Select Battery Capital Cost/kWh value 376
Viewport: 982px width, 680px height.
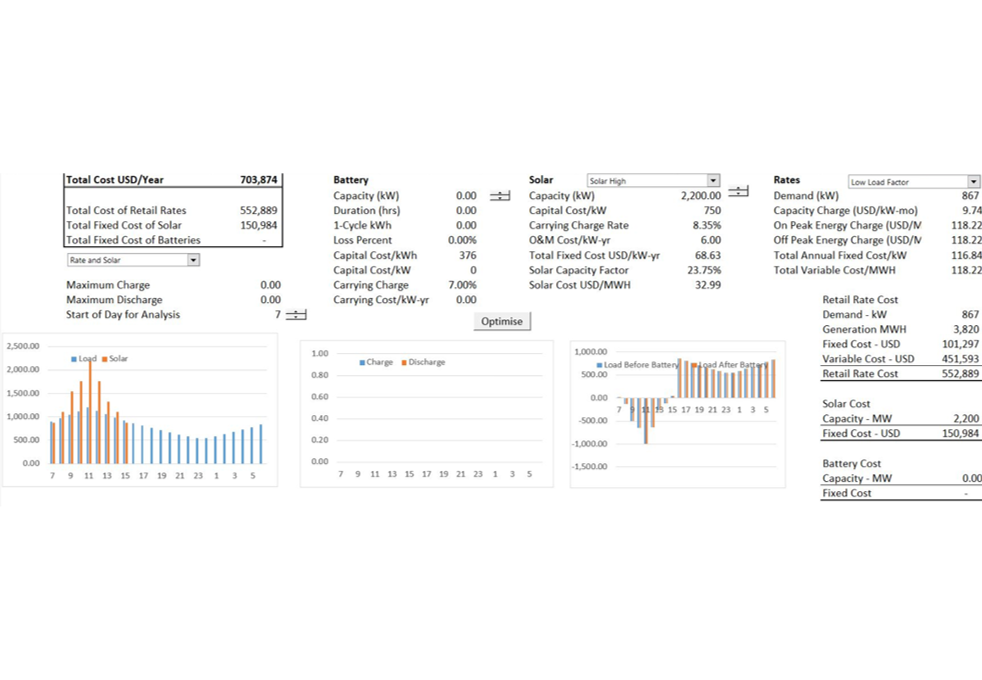[467, 255]
